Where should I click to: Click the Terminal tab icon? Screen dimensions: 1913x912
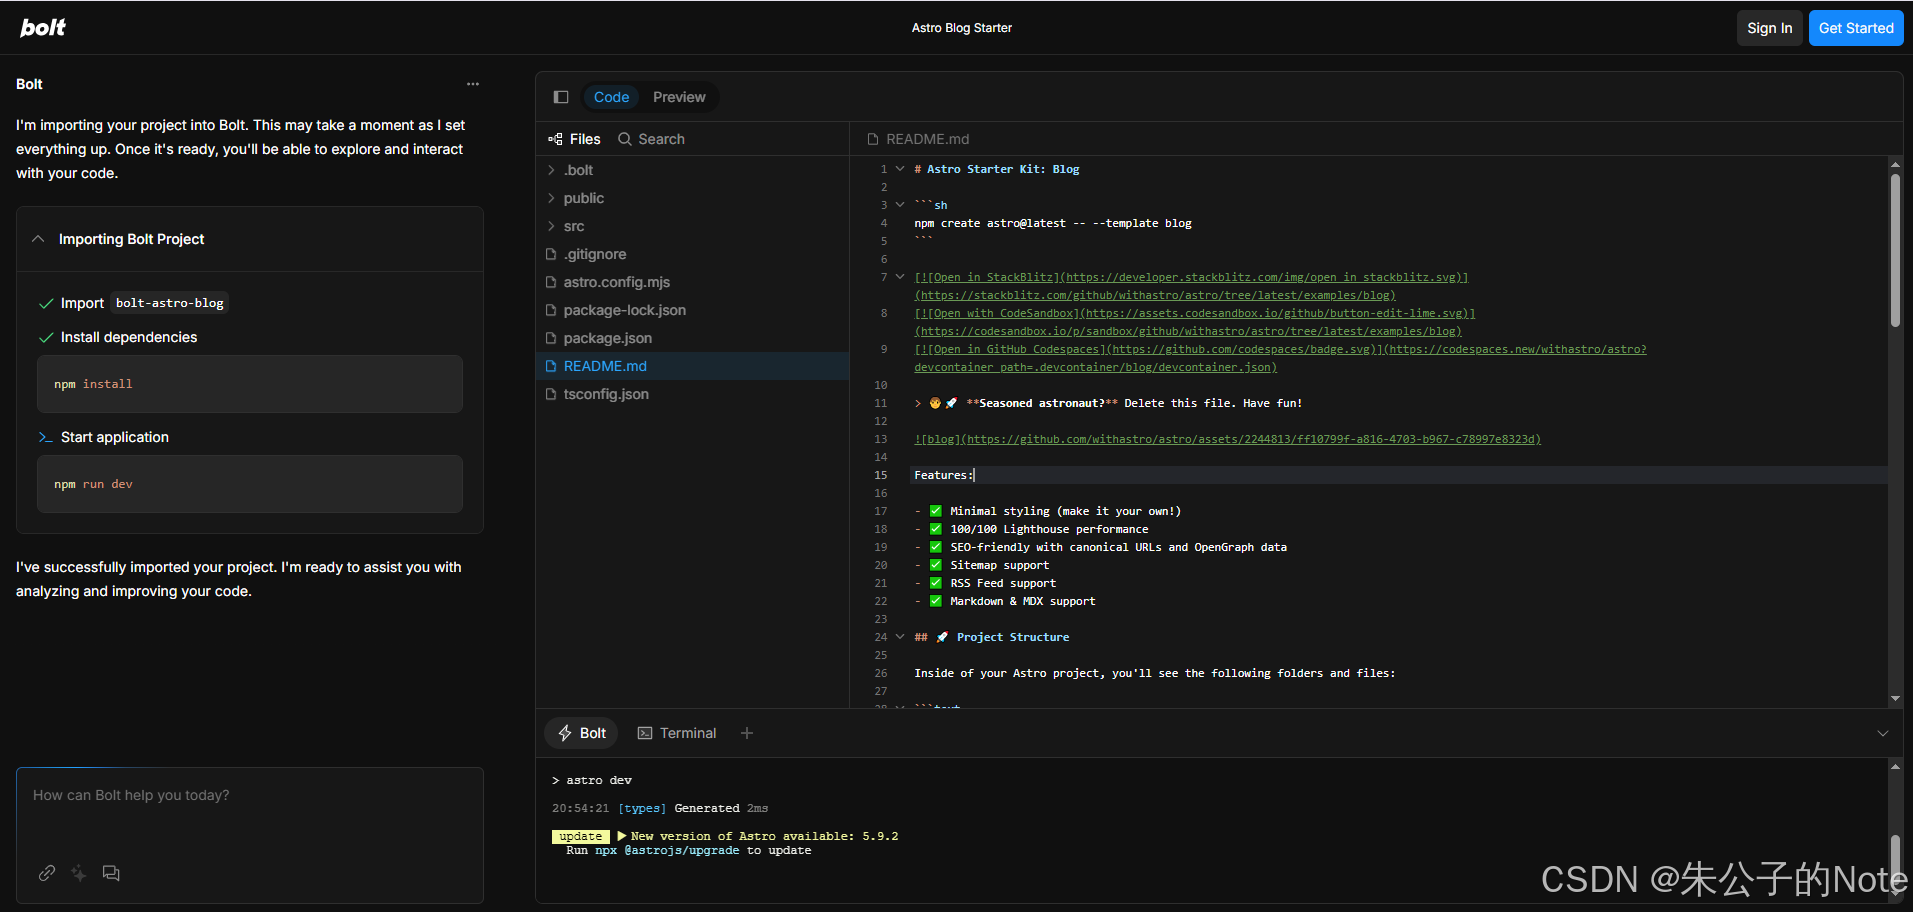645,733
